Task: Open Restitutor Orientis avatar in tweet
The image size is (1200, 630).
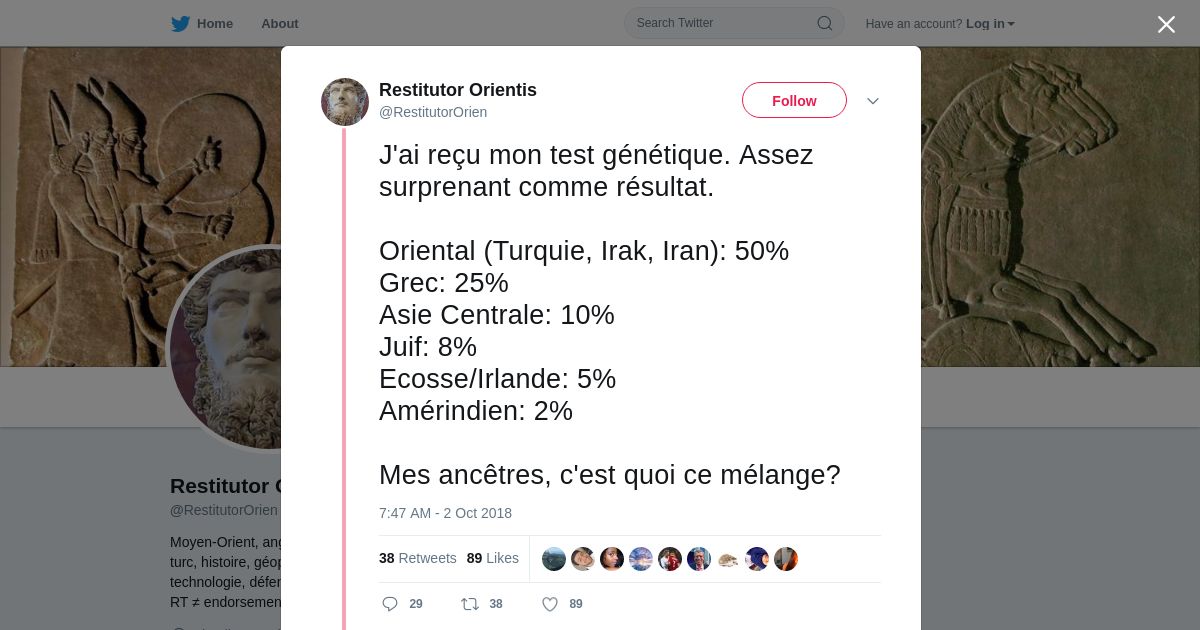Action: point(345,102)
